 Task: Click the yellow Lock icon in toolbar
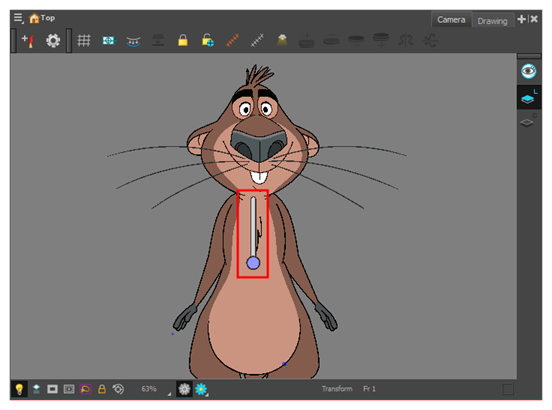coord(183,40)
